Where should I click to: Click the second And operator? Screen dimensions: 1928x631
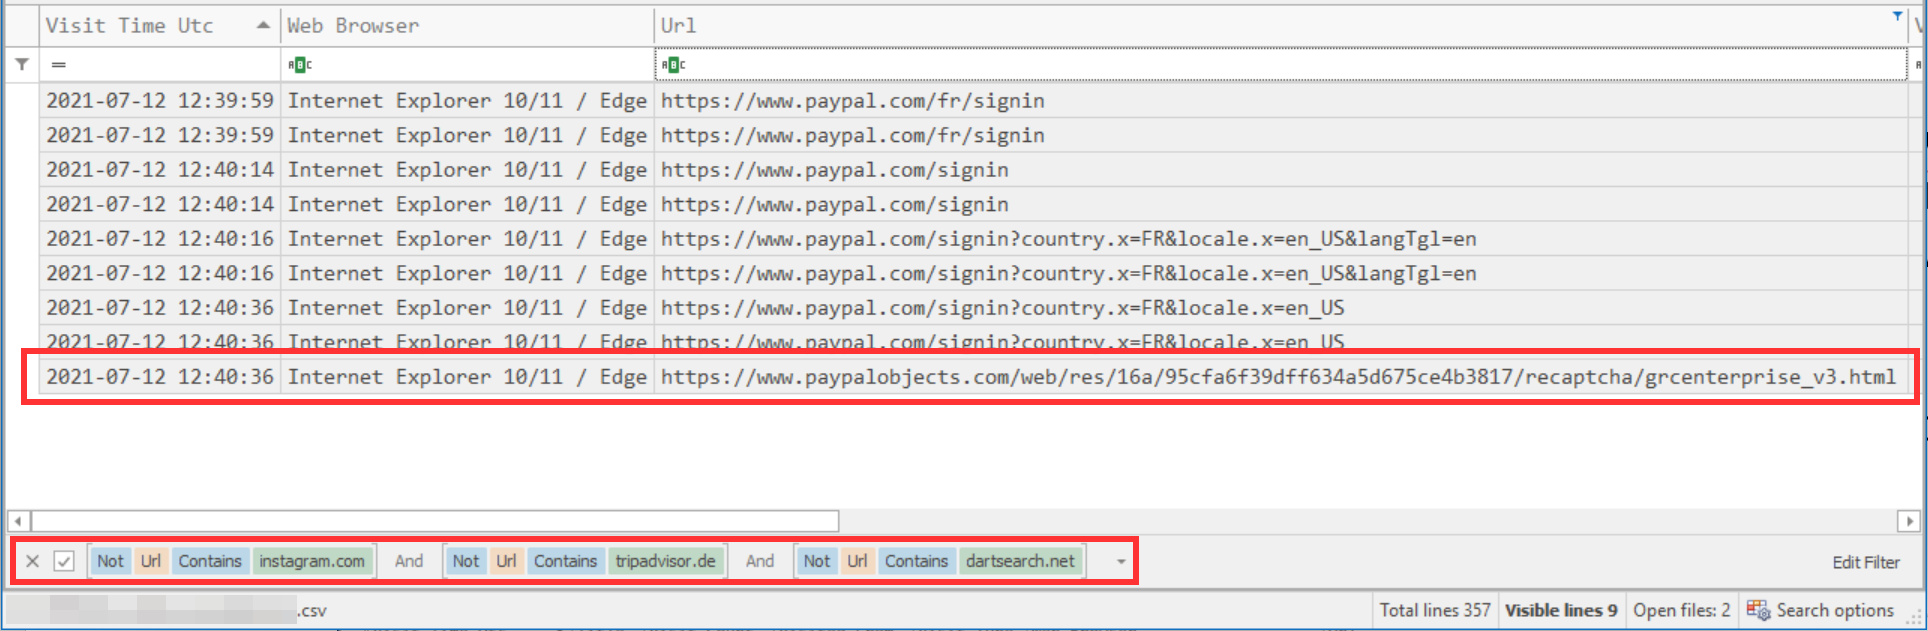click(760, 561)
